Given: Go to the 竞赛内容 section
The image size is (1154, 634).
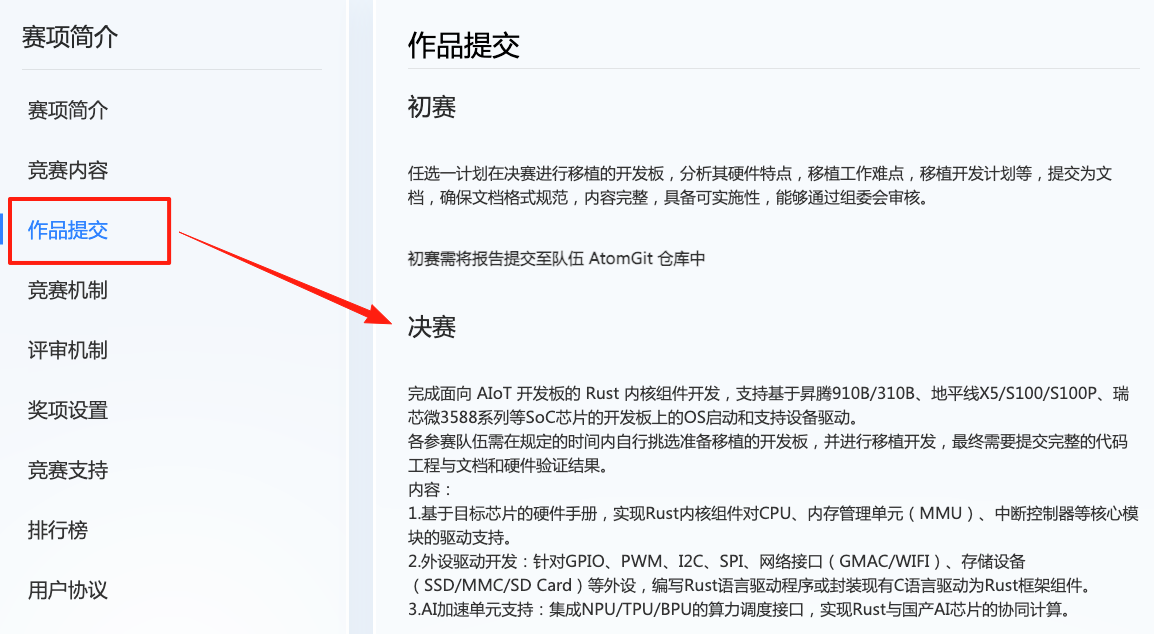Looking at the screenshot, I should click(x=68, y=170).
